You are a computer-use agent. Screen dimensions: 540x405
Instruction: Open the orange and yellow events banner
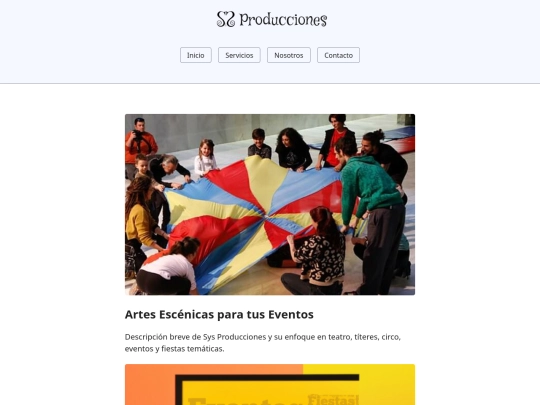pos(270,384)
